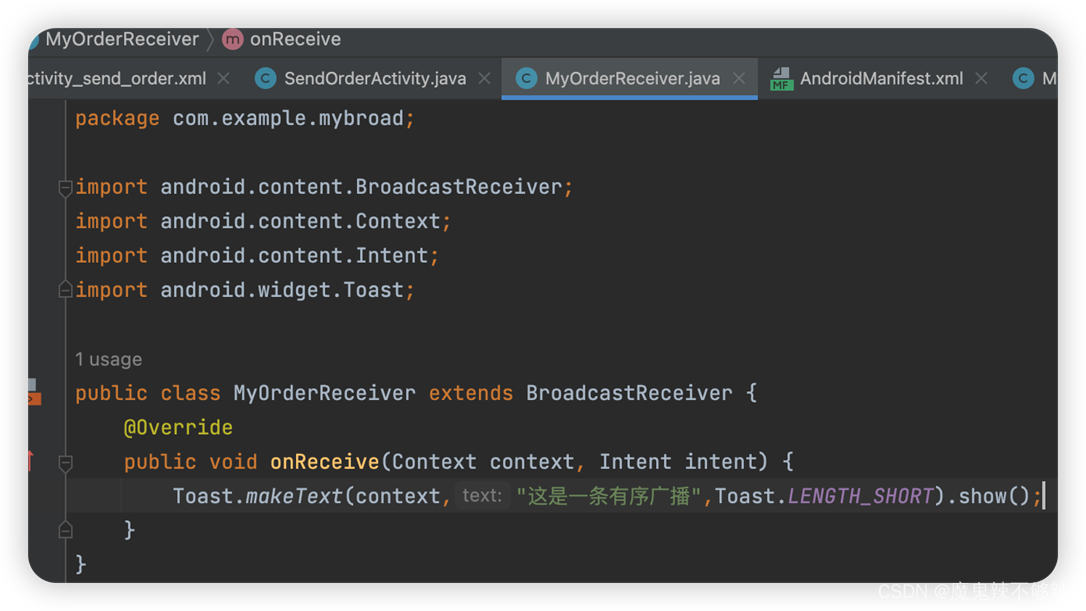
Task: Click the 'text:' parameter hint in makeText call
Action: [x=481, y=495]
